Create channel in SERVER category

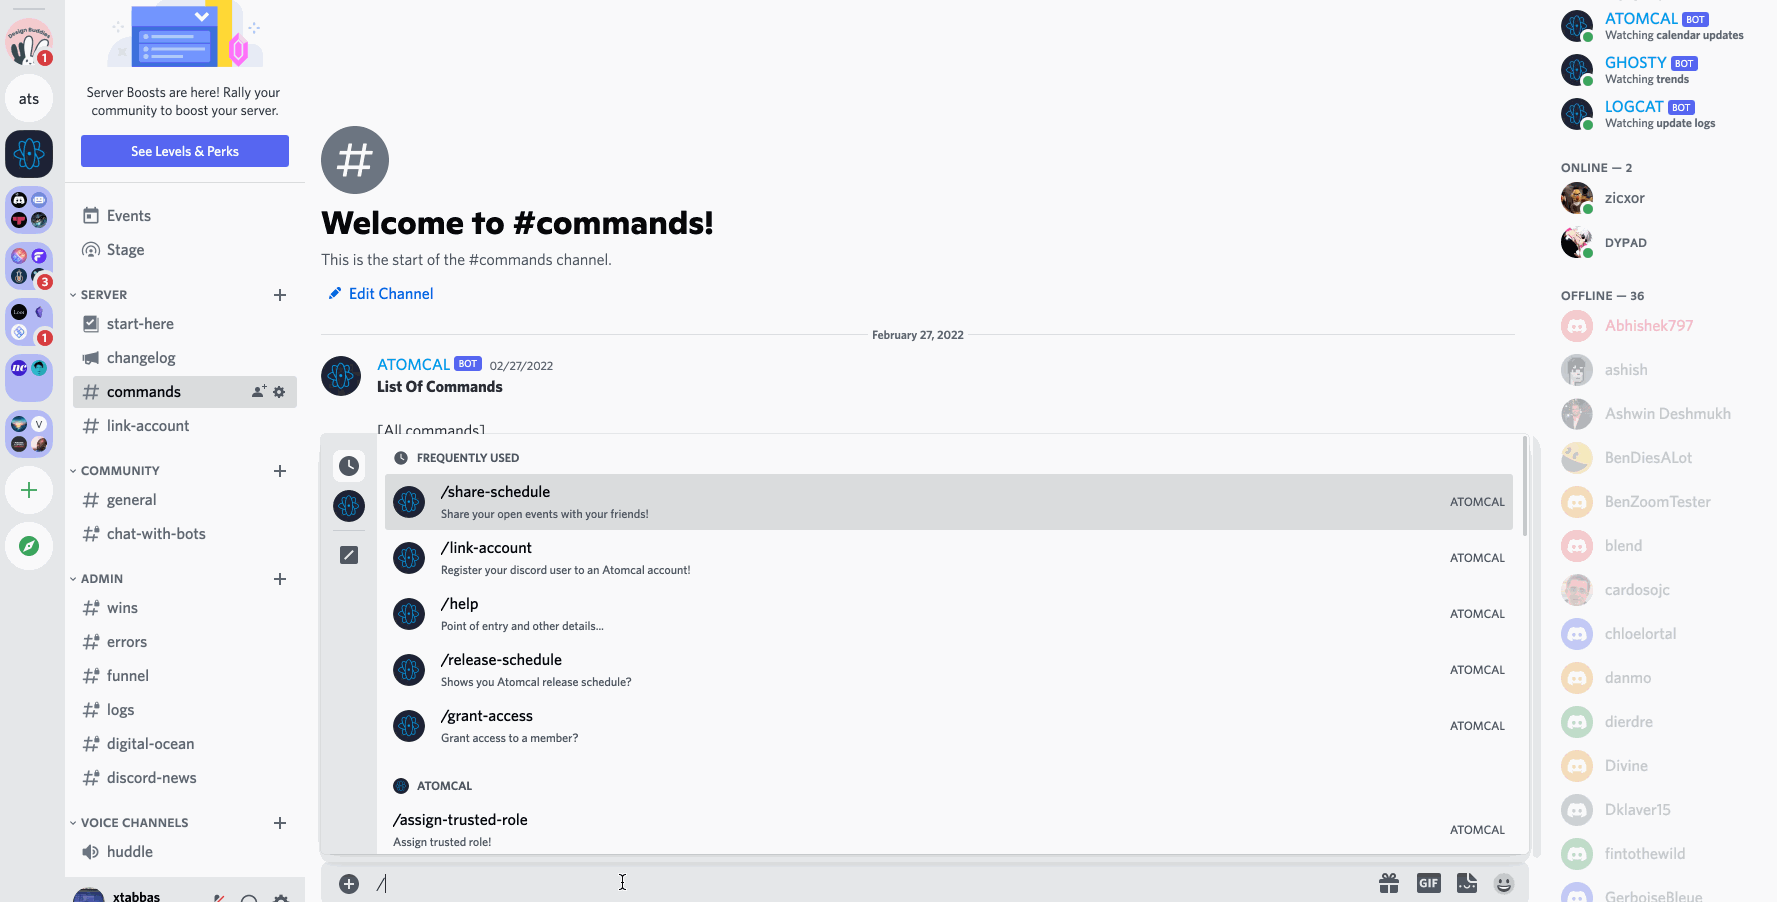pyautogui.click(x=280, y=295)
